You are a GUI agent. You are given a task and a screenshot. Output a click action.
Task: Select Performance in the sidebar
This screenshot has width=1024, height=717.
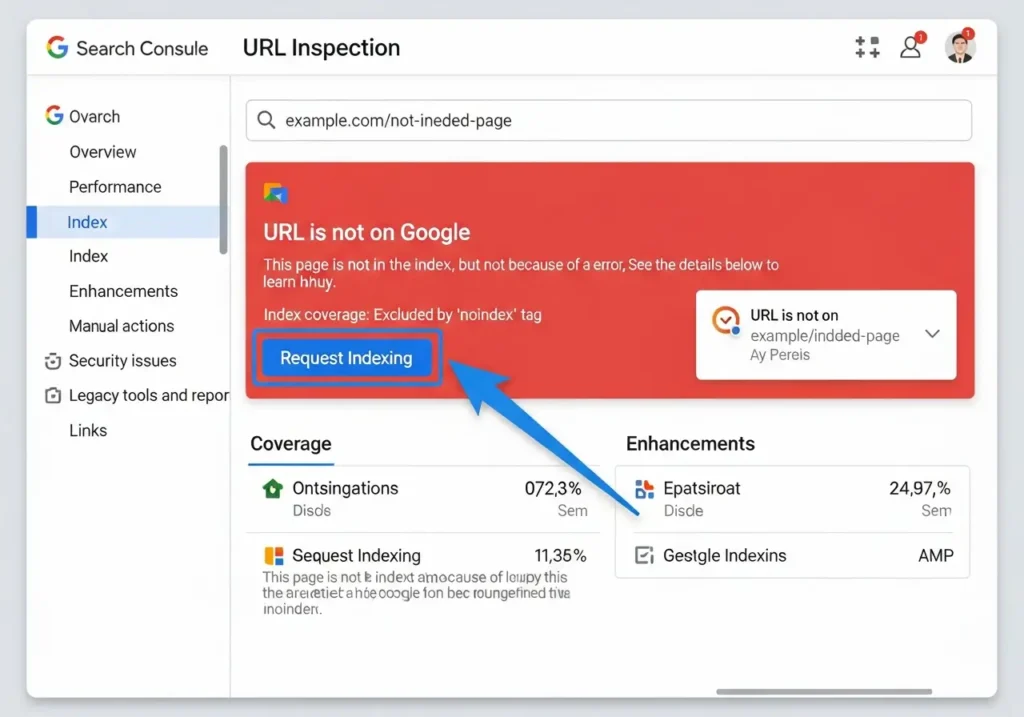[114, 187]
